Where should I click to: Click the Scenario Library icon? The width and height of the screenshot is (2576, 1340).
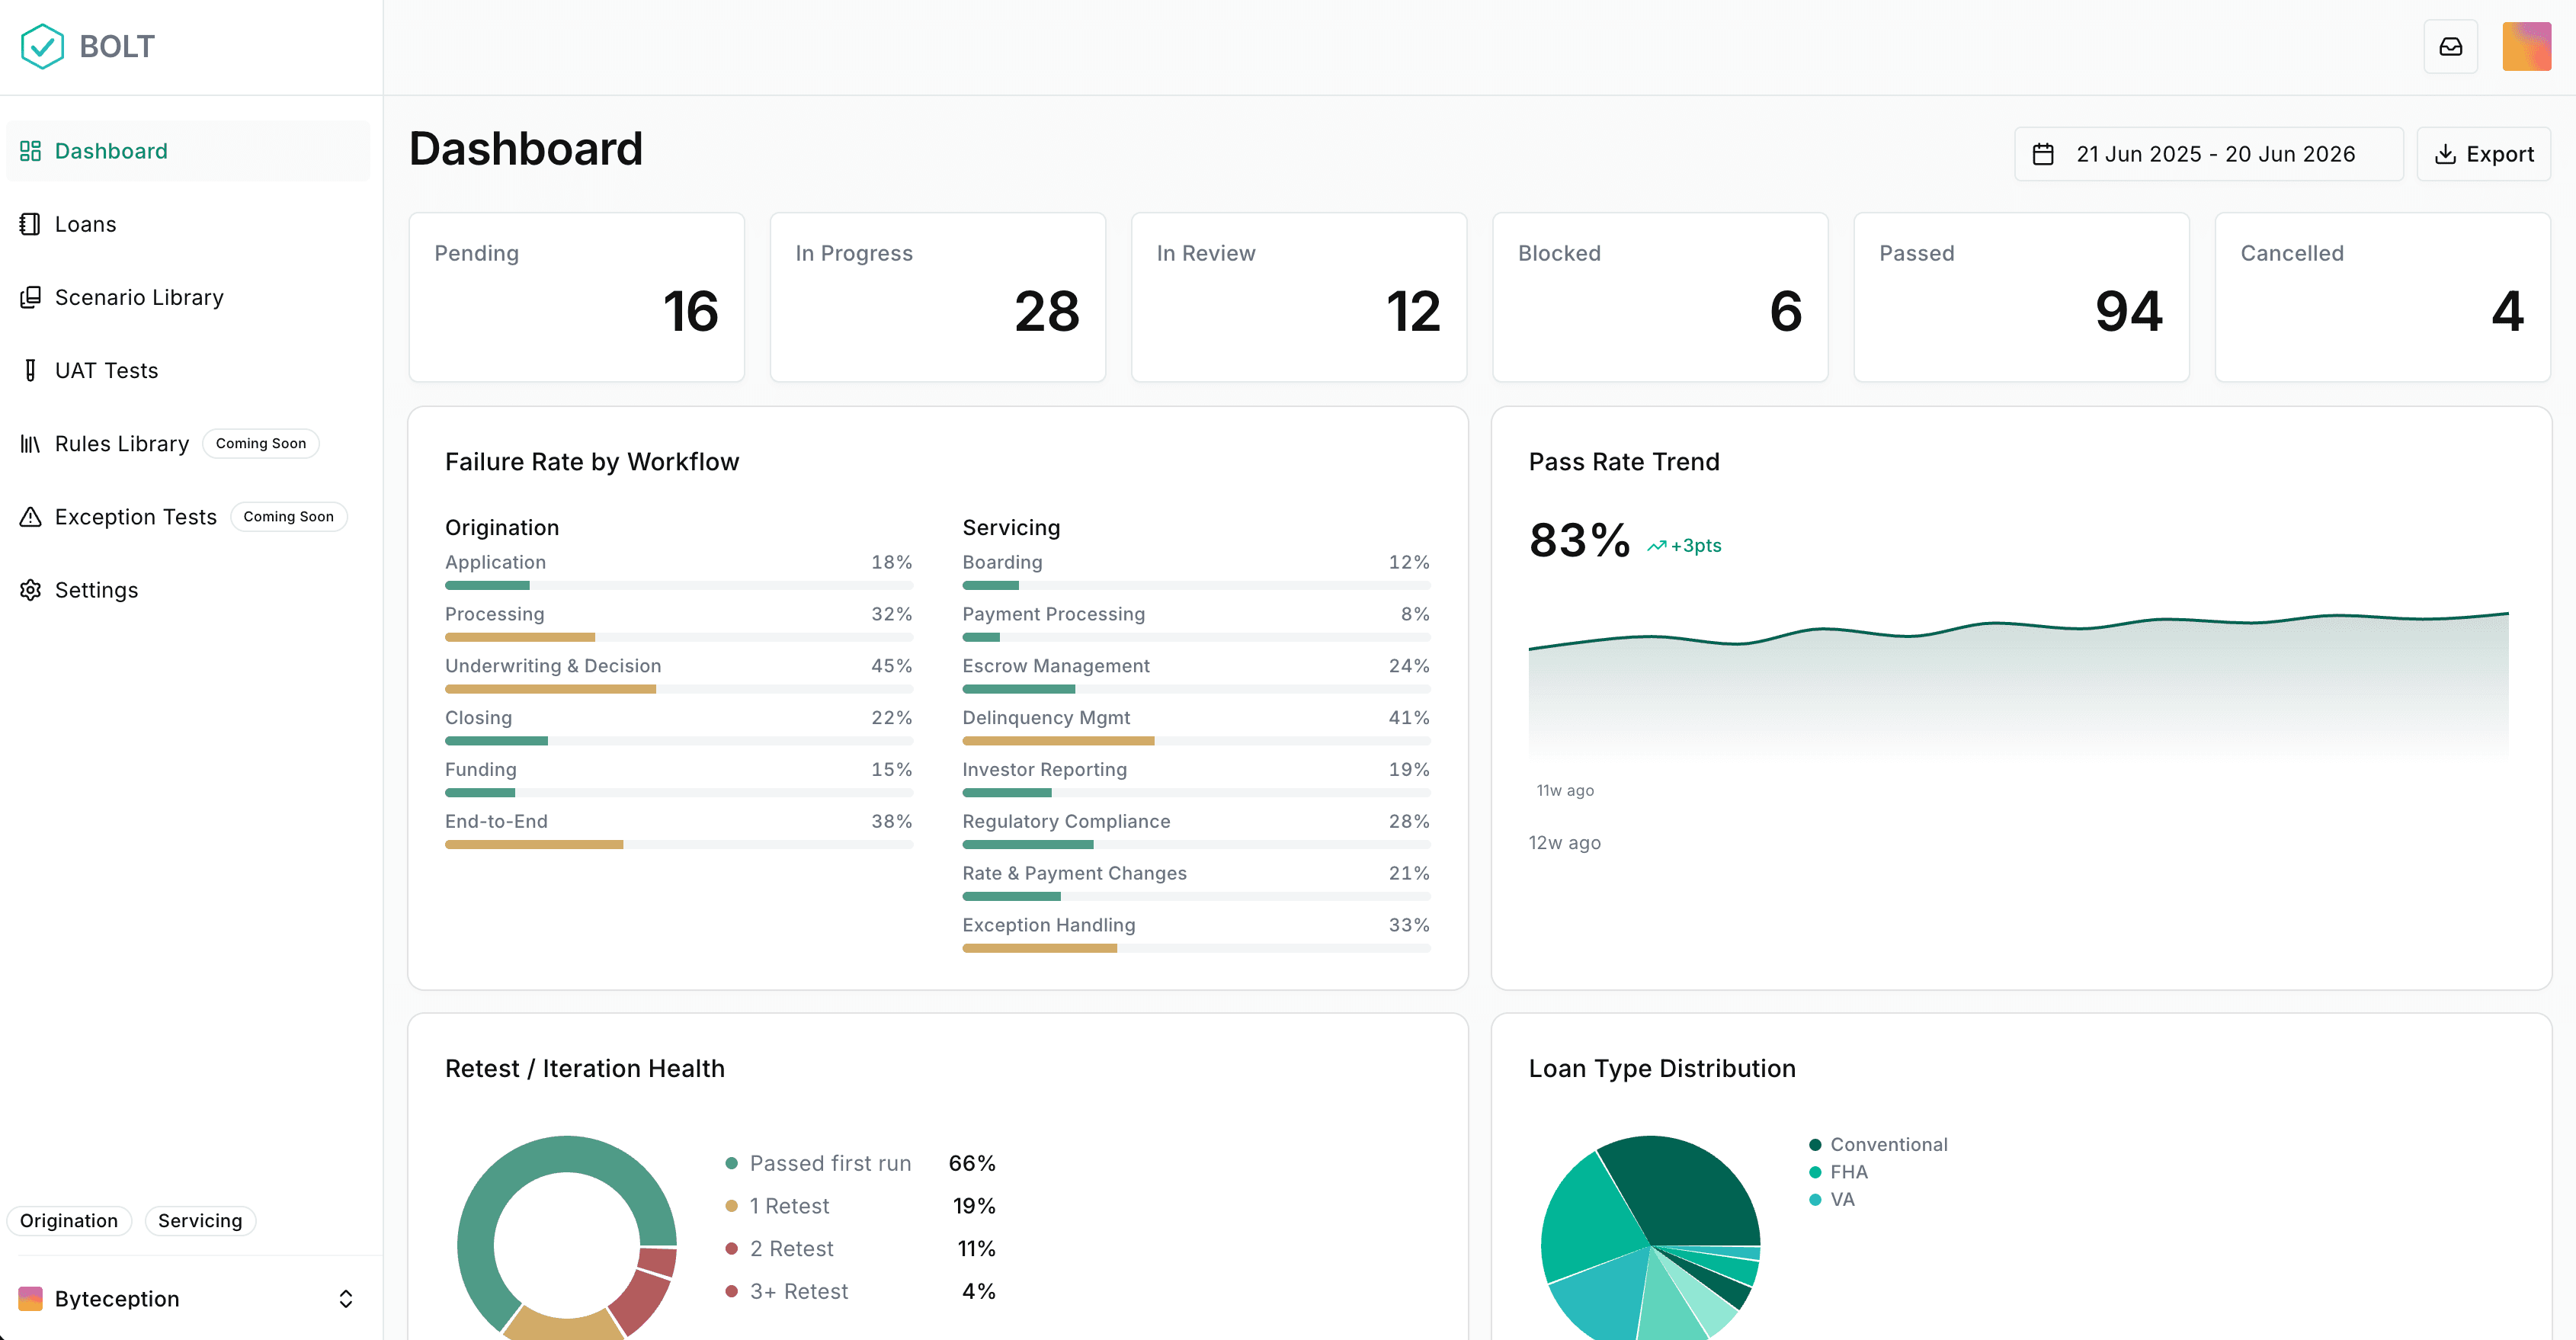30,297
